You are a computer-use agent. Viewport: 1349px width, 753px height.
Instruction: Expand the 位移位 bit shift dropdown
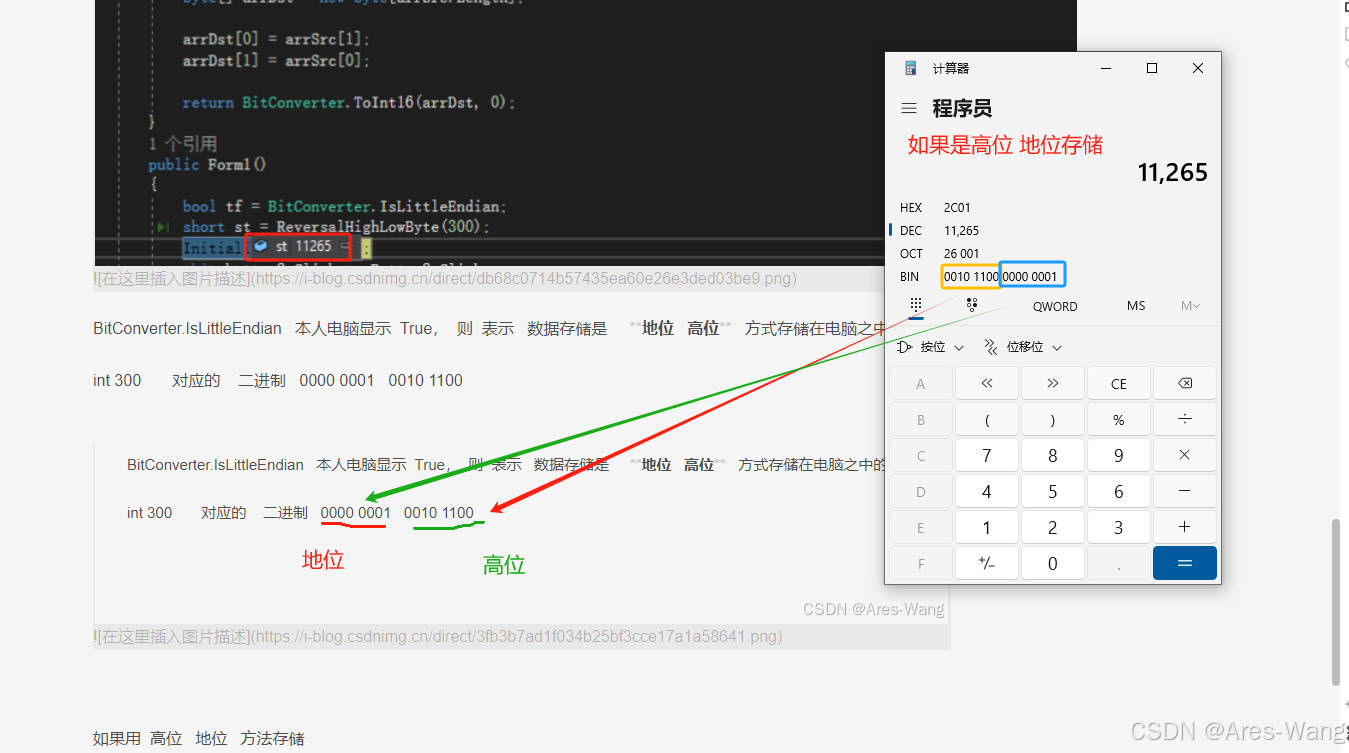(1022, 347)
